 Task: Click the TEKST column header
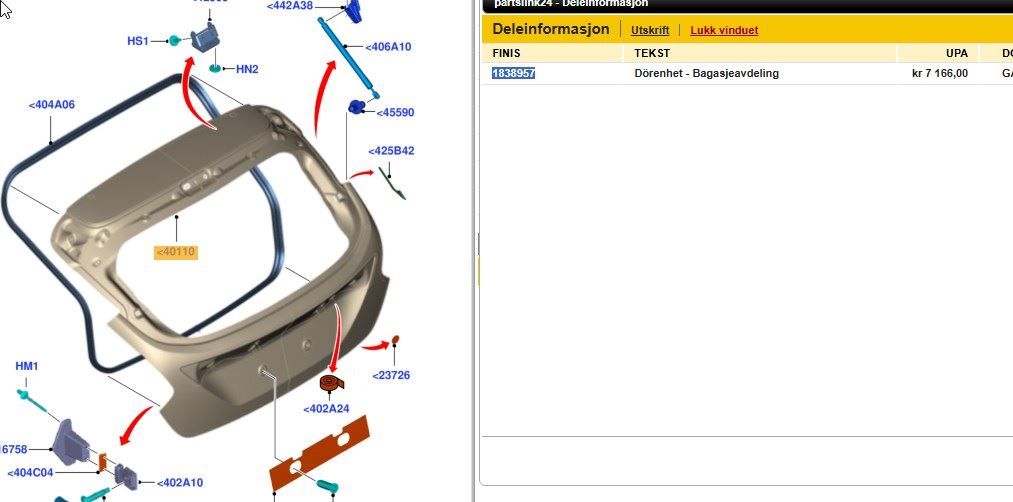(652, 53)
